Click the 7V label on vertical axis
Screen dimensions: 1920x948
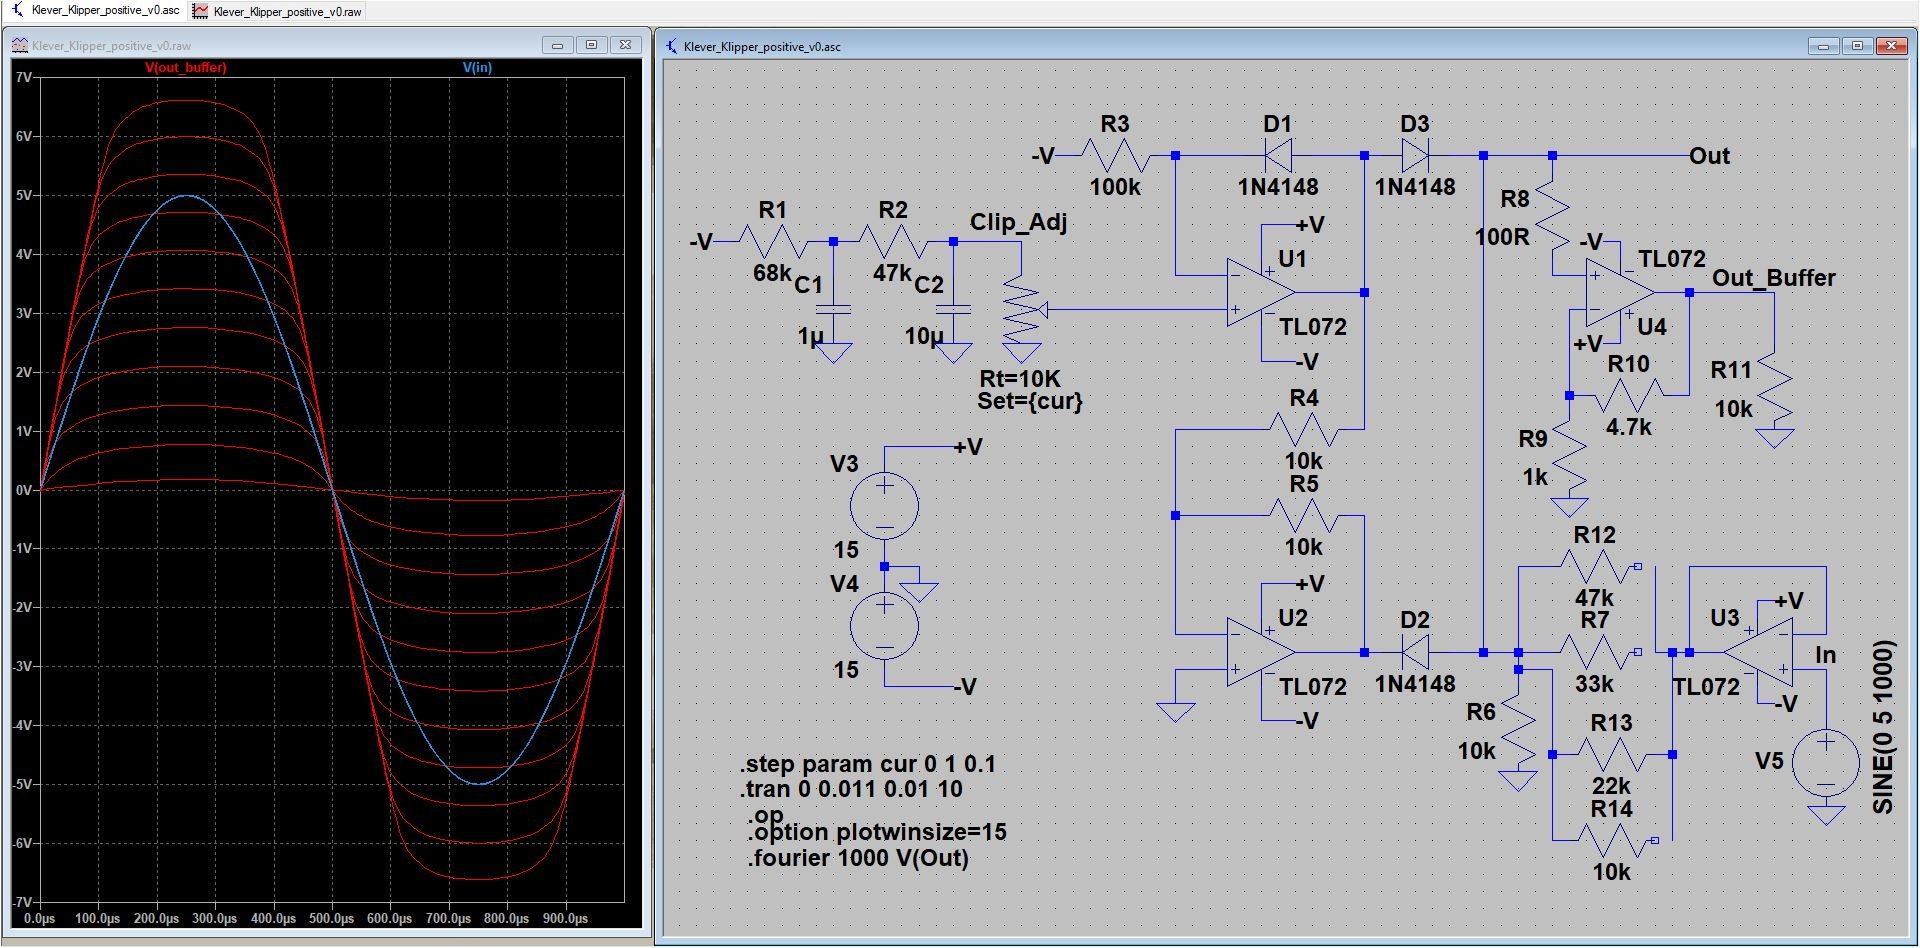[24, 77]
